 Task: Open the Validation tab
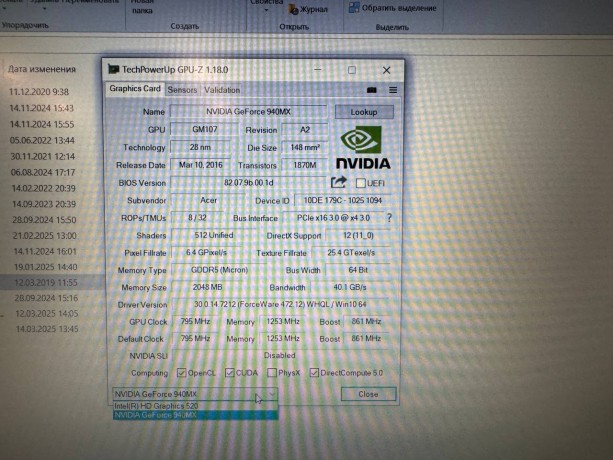coord(222,90)
